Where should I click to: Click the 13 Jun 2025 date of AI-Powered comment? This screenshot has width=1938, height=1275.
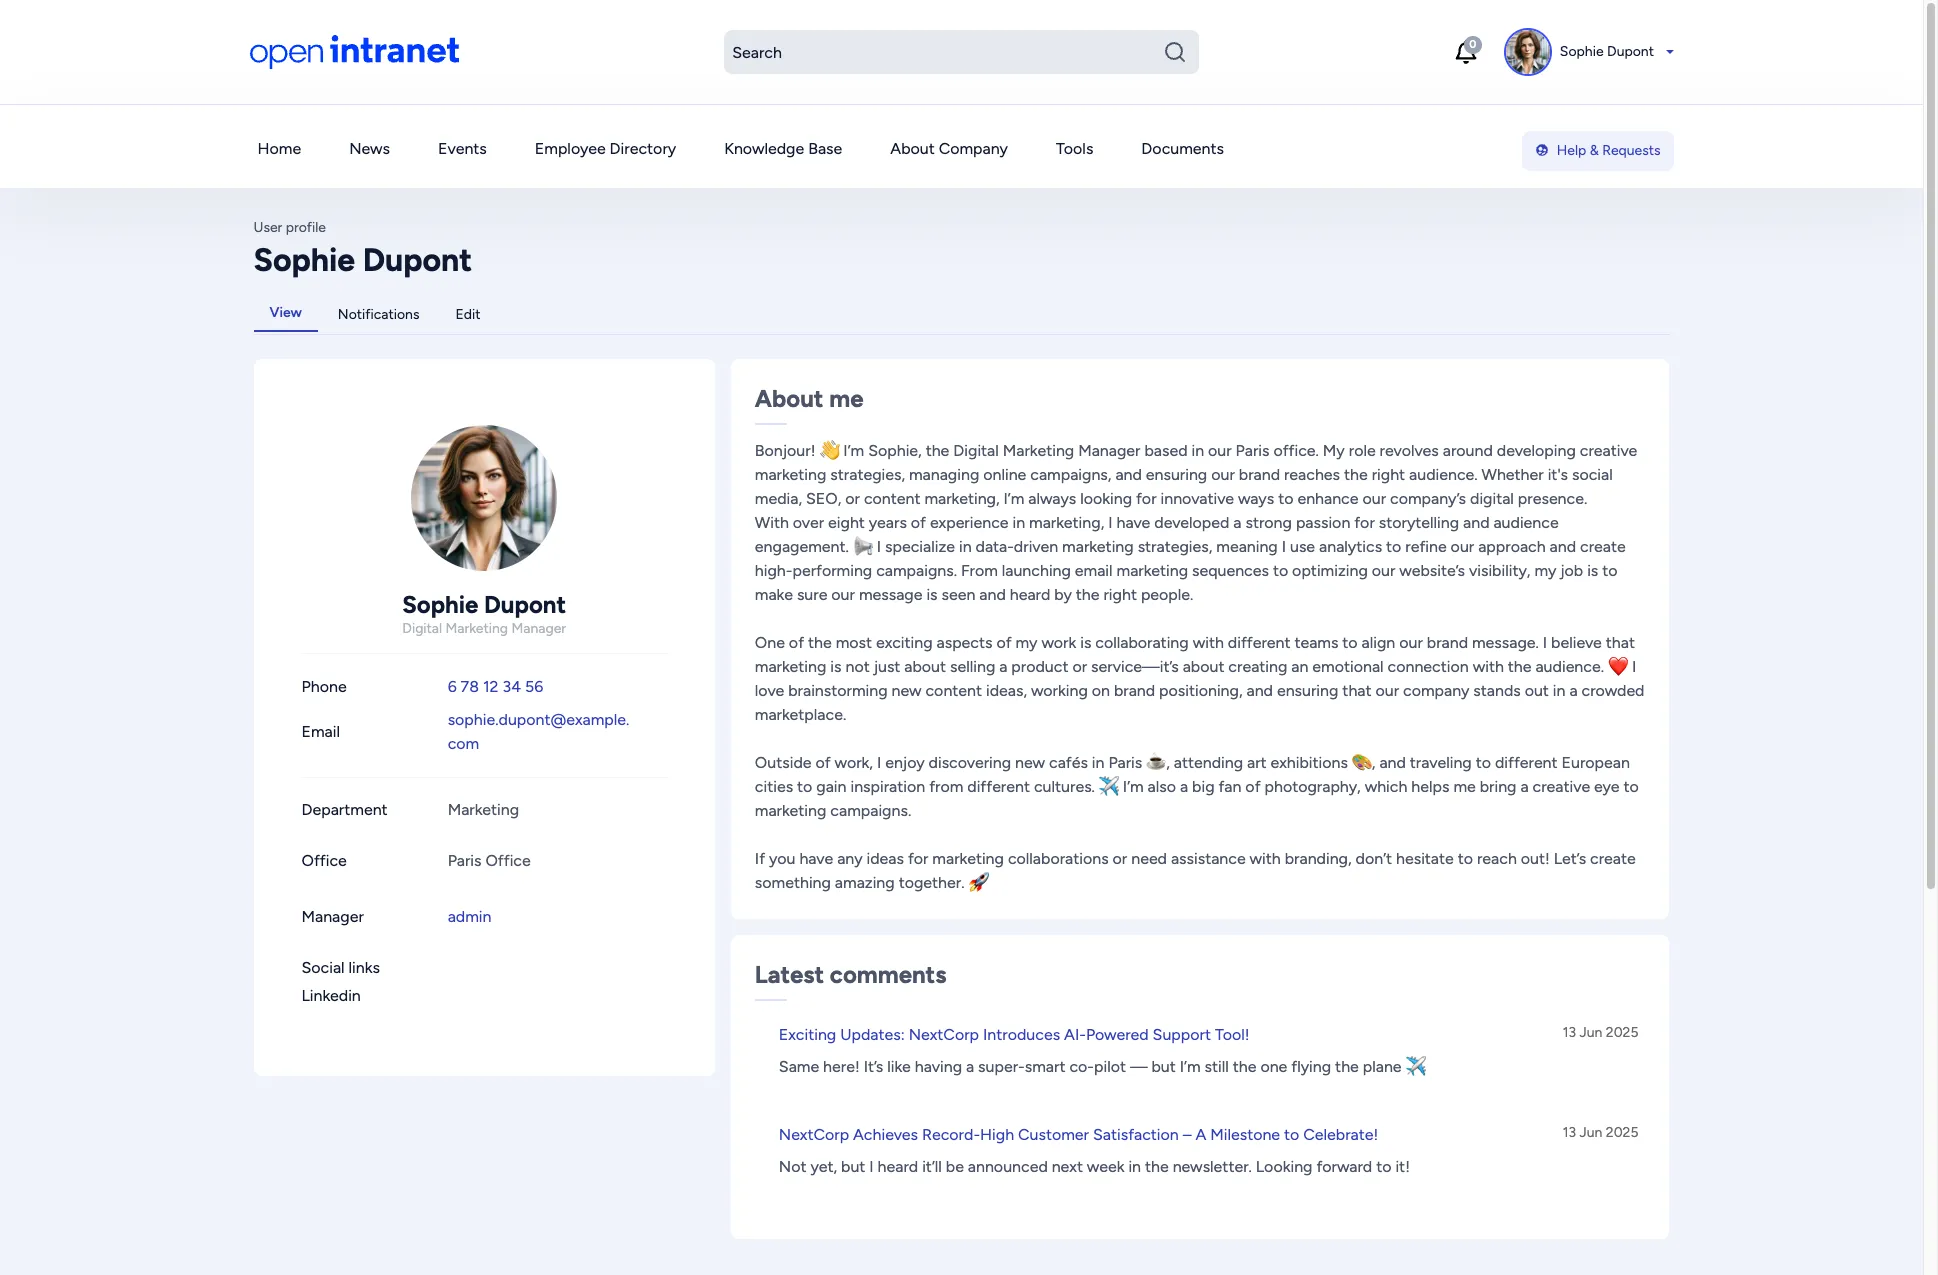(x=1600, y=1032)
